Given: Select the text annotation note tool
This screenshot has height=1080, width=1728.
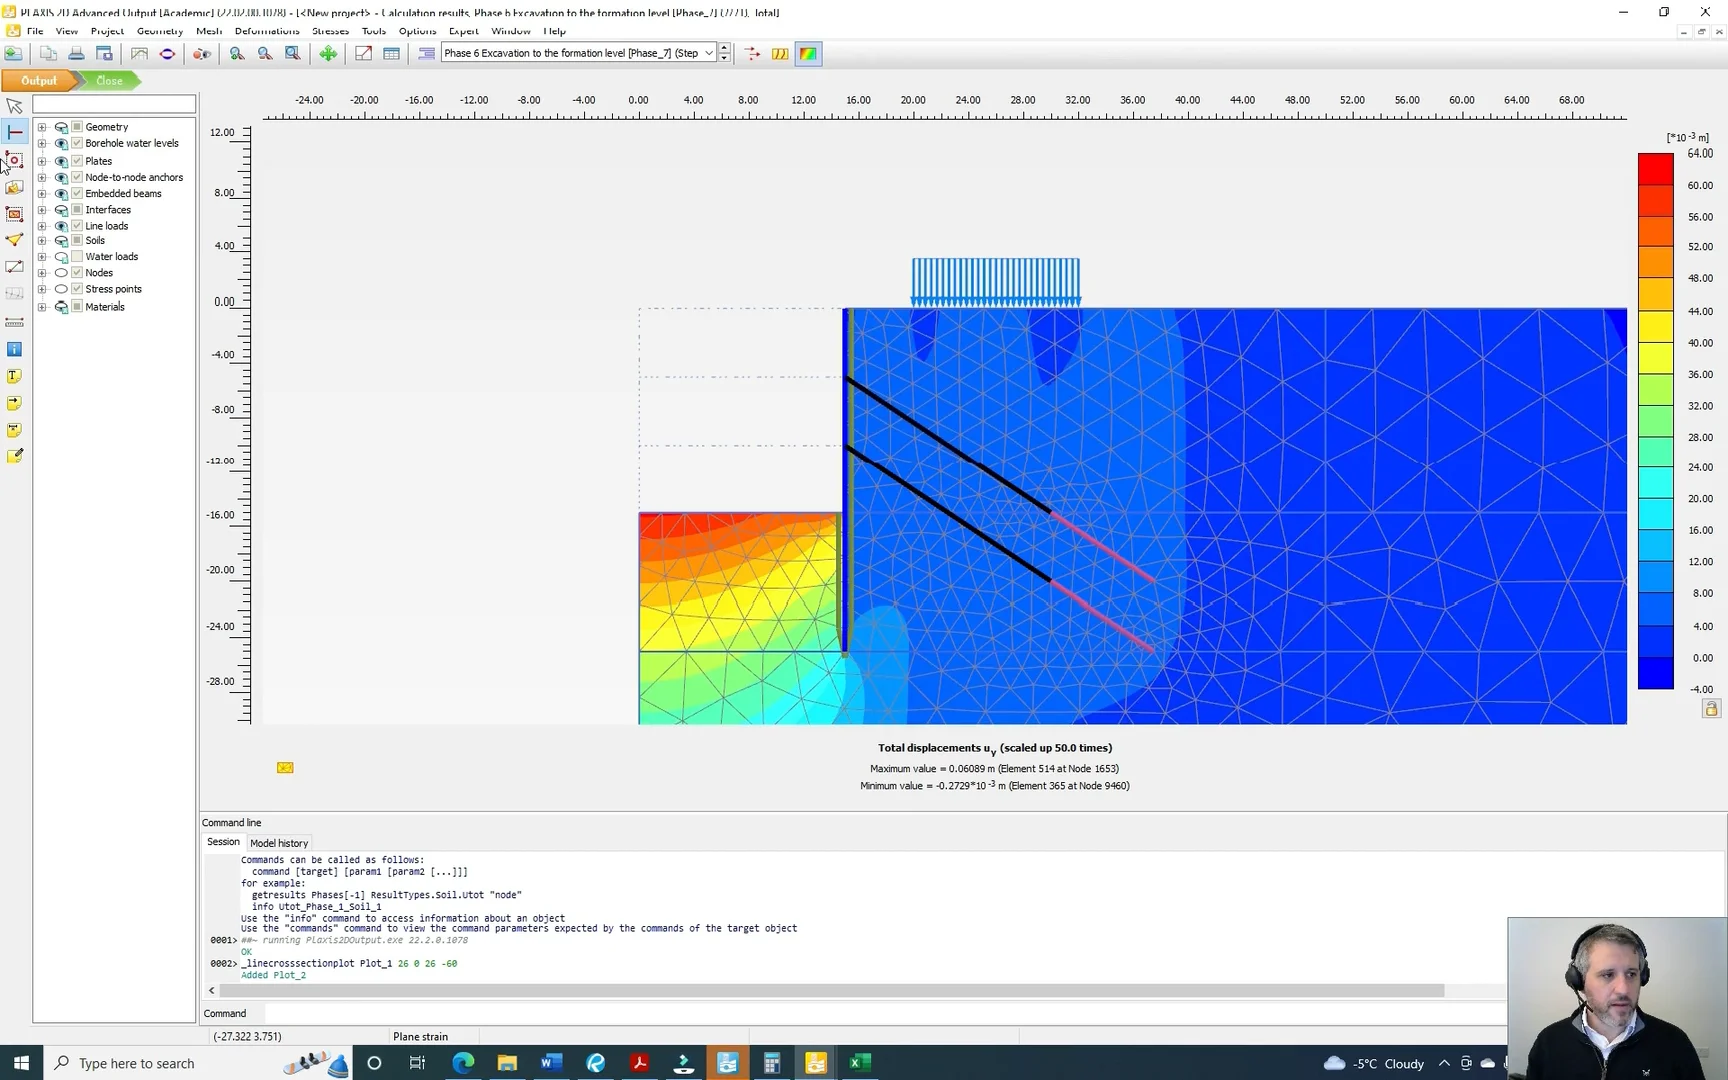Looking at the screenshot, I should [x=14, y=376].
